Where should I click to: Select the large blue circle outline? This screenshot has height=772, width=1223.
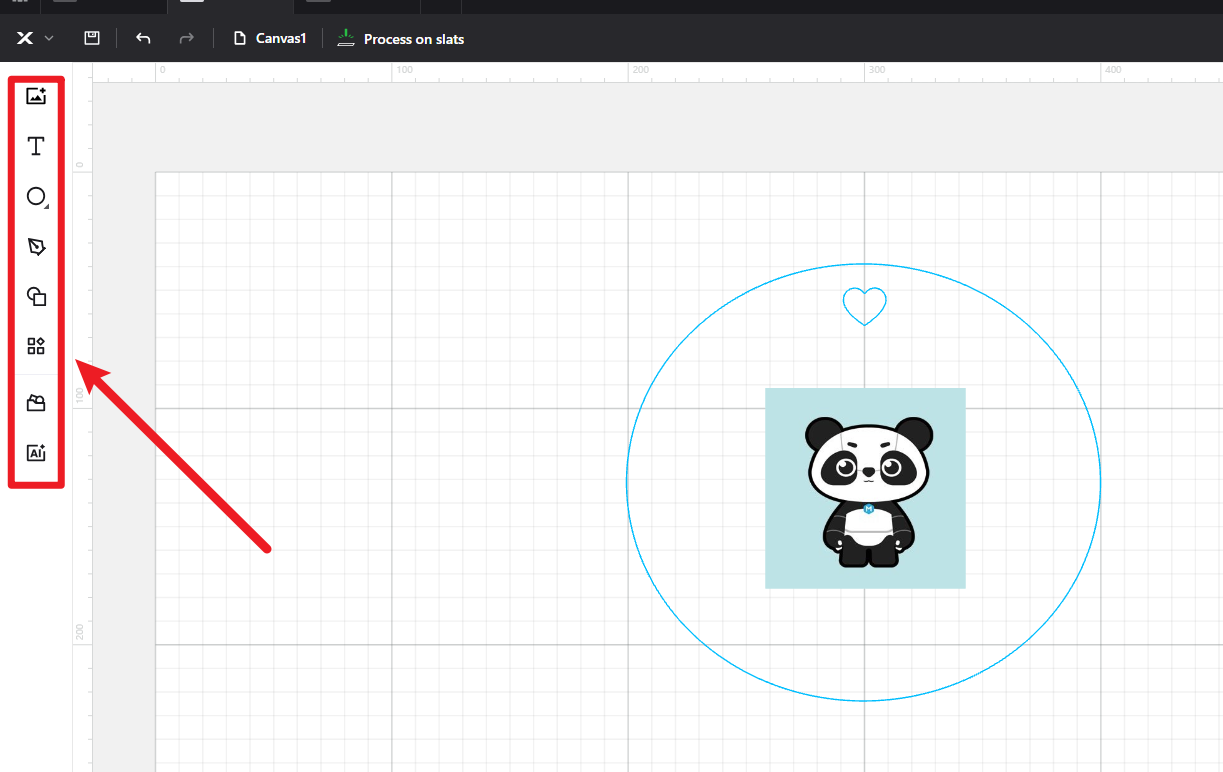pyautogui.click(x=627, y=482)
